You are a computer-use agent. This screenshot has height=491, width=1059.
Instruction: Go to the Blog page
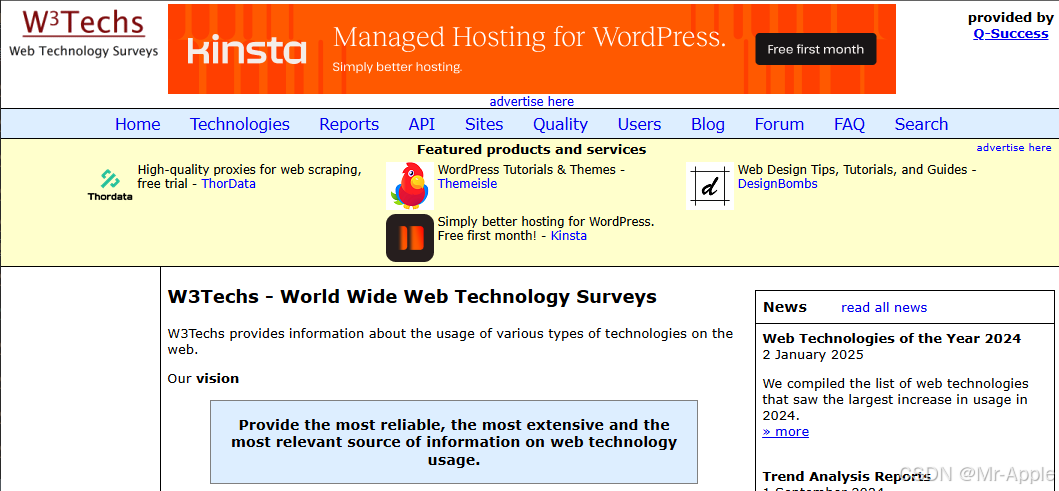click(708, 124)
